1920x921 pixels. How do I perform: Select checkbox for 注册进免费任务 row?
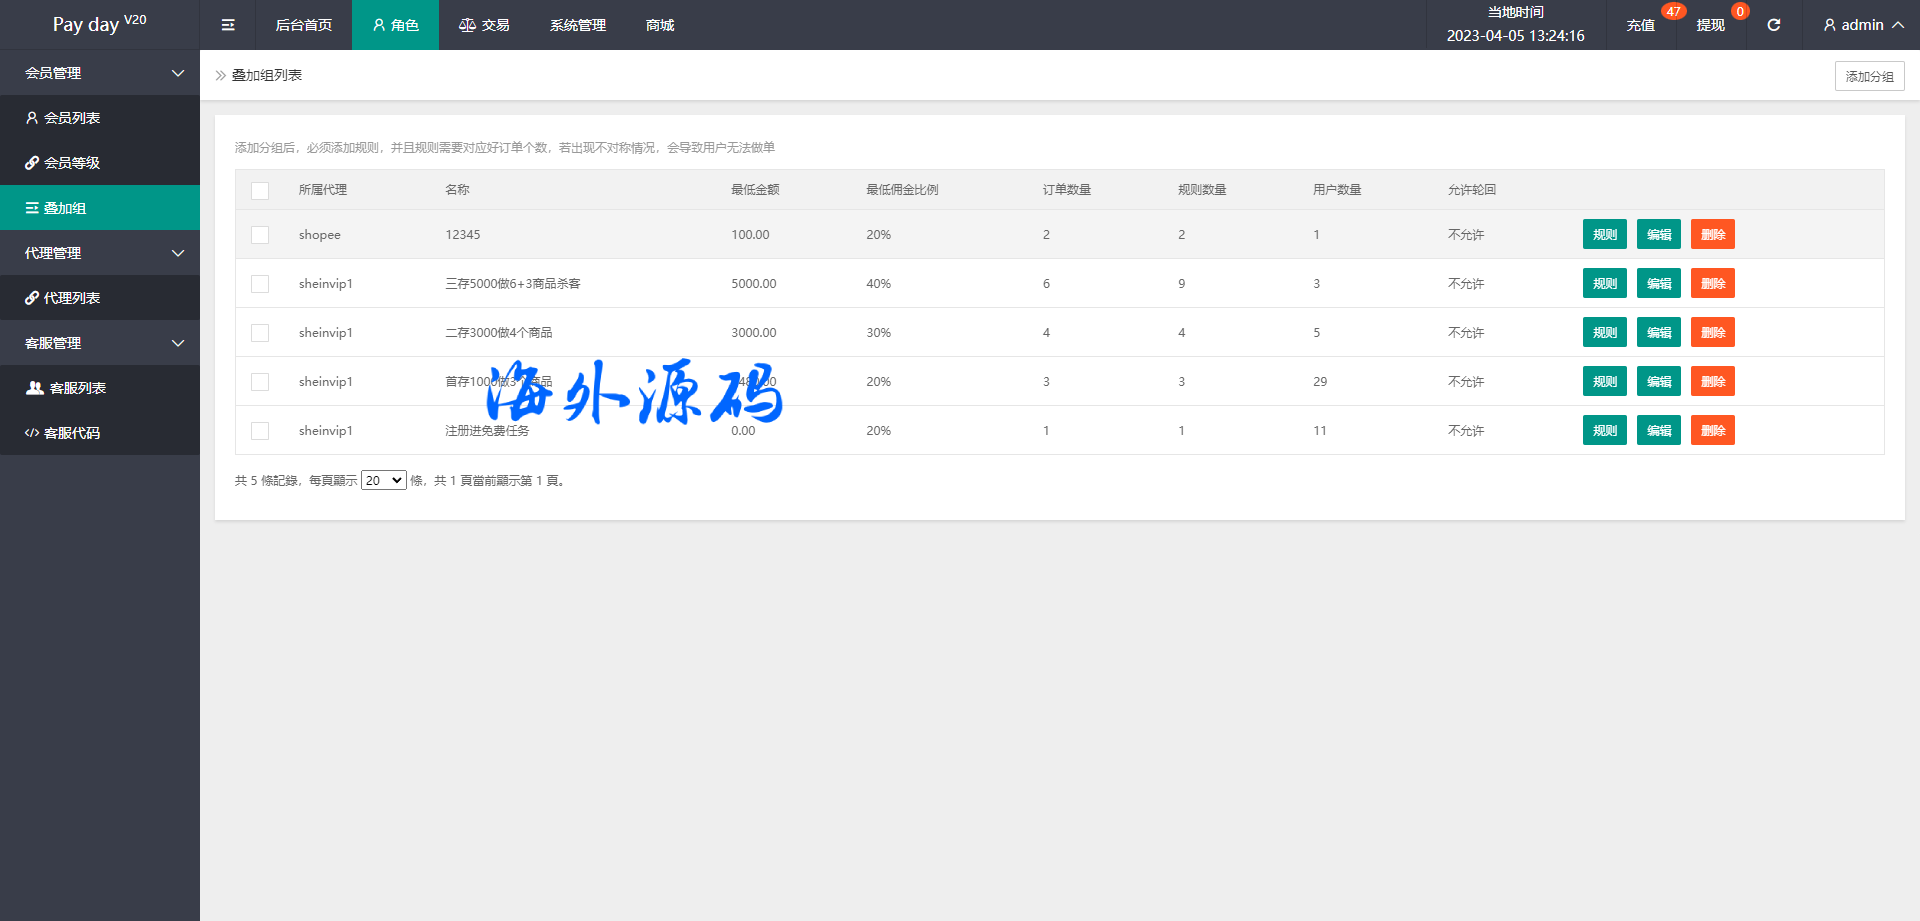tap(260, 431)
